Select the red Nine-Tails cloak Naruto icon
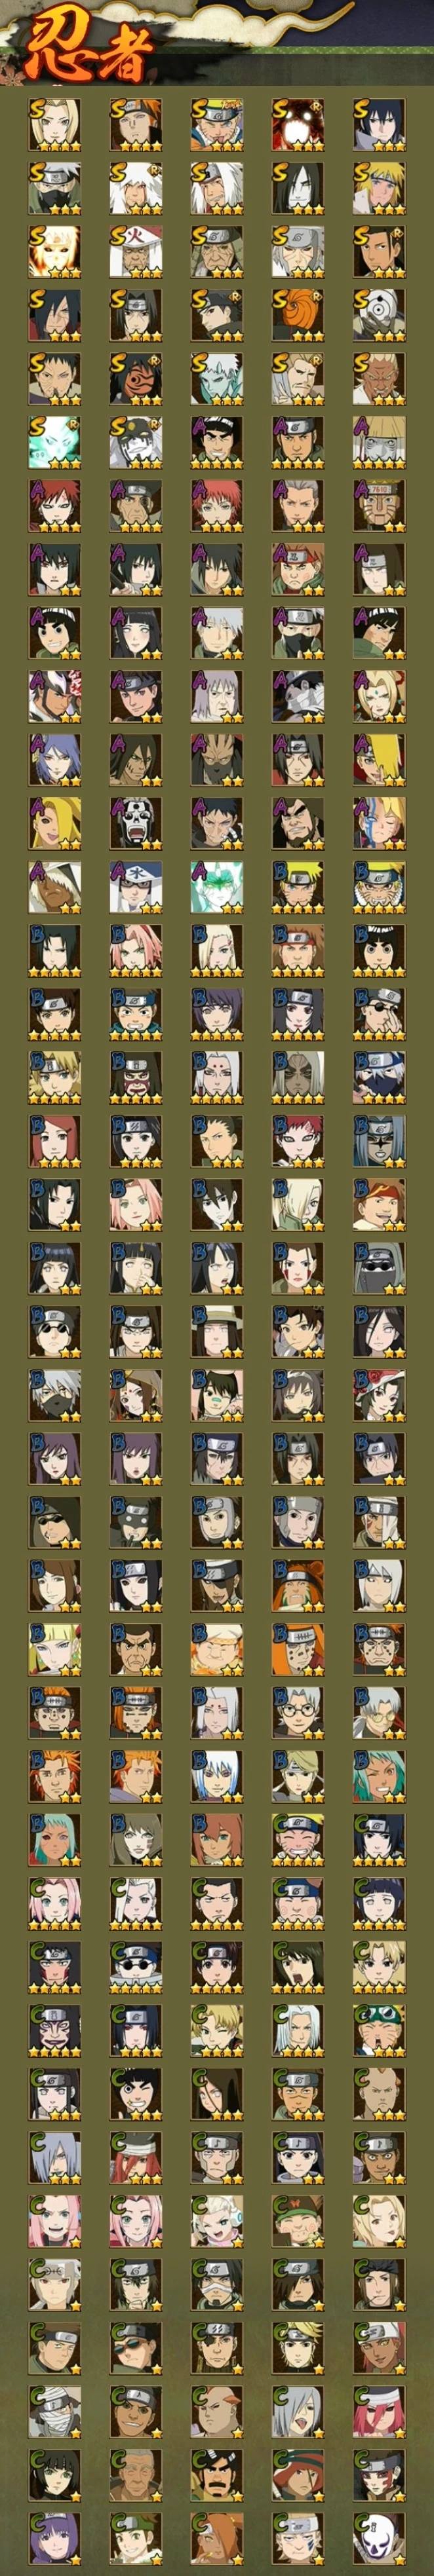434x2576 pixels. pos(297,124)
